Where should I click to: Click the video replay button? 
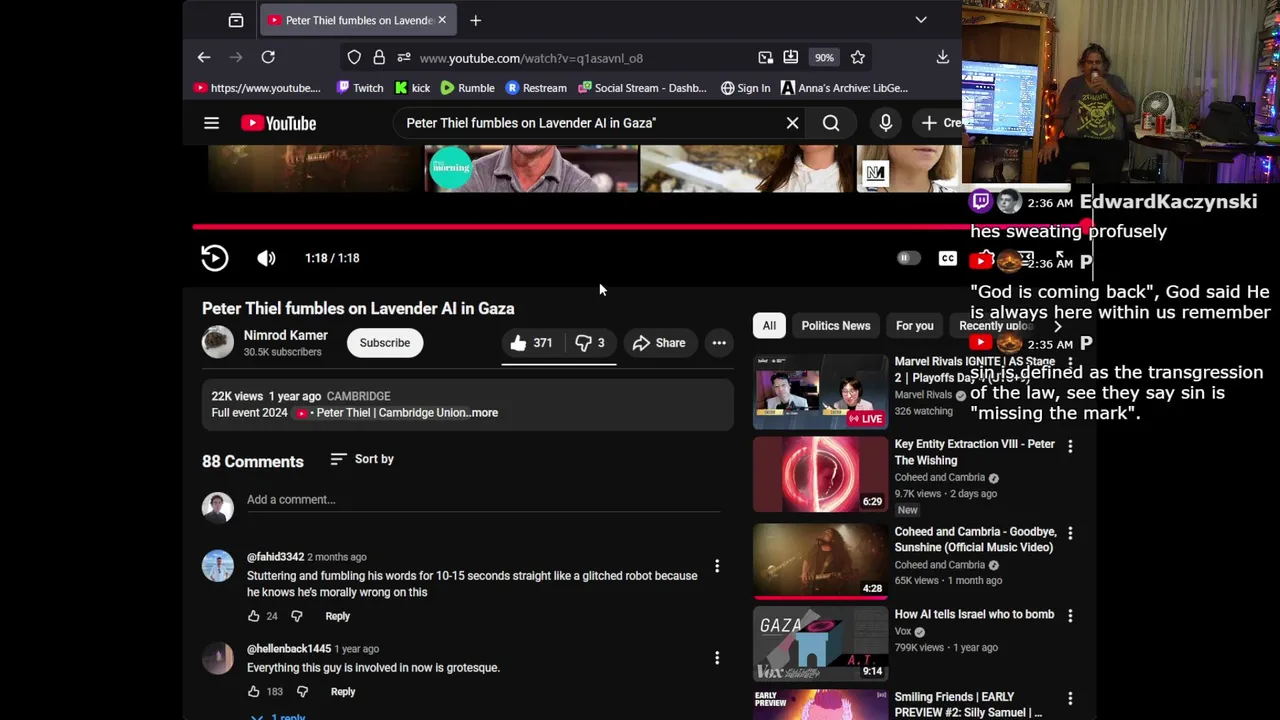[214, 258]
